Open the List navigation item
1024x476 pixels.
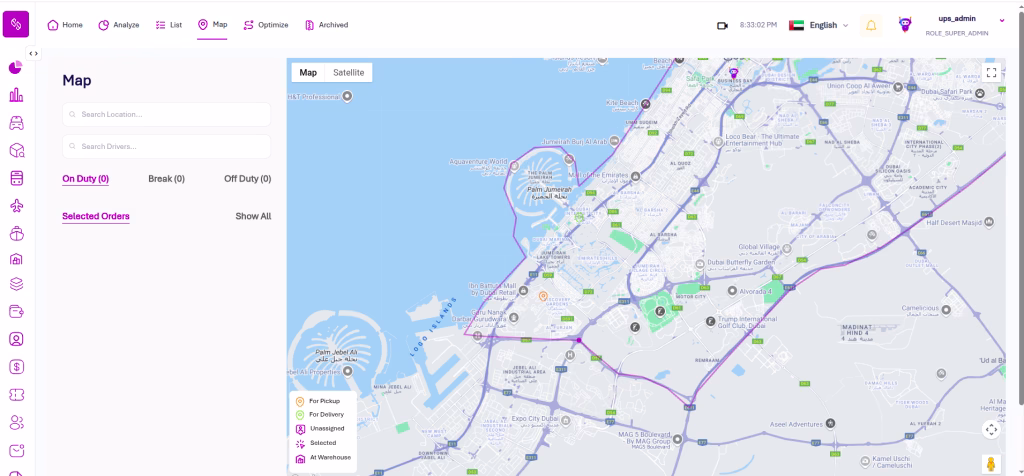pos(169,25)
